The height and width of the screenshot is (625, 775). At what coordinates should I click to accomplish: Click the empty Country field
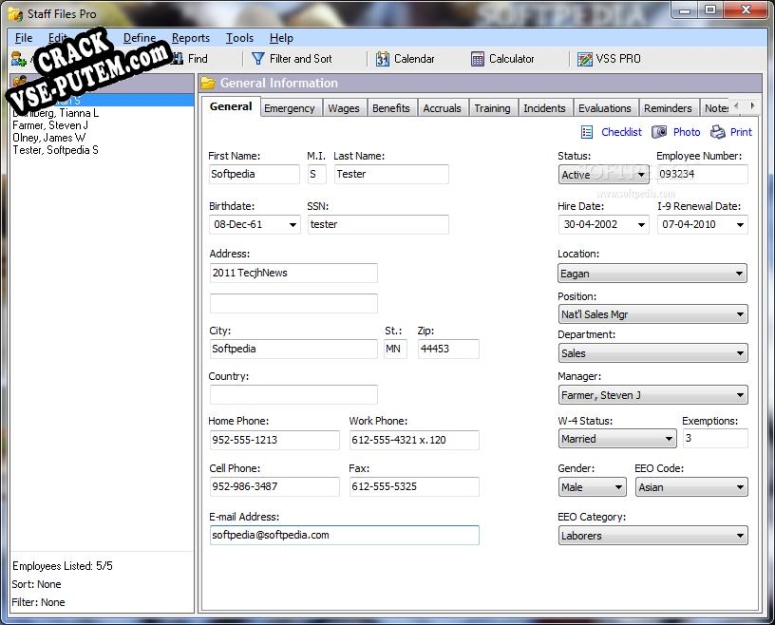point(294,395)
